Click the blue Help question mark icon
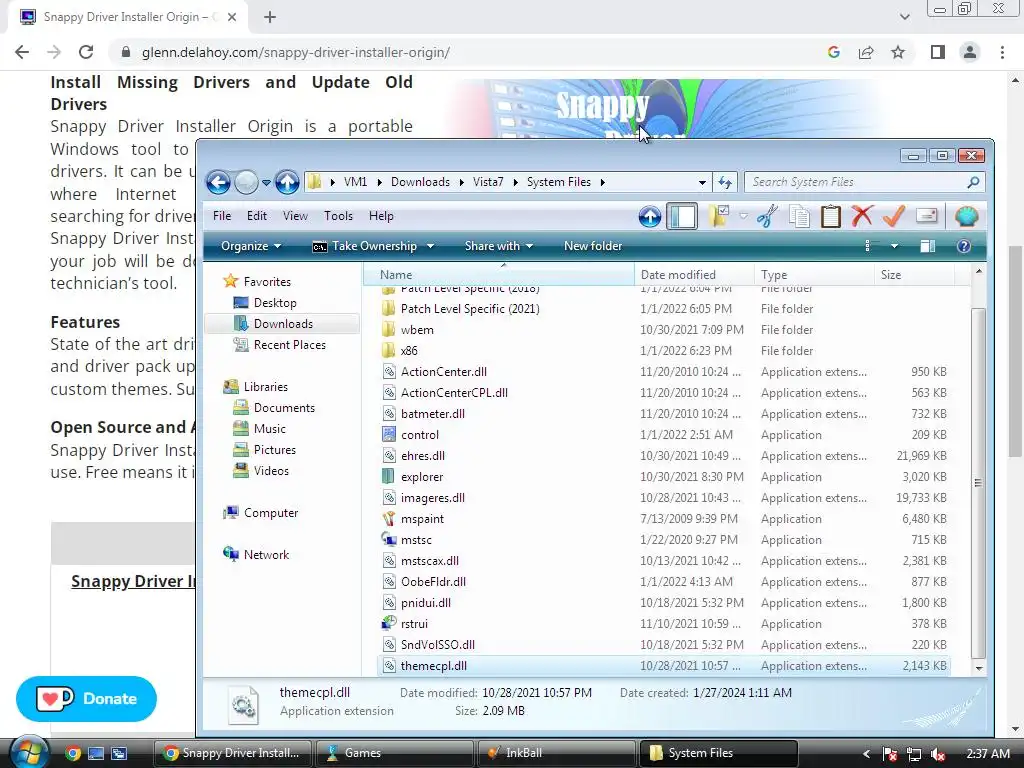 [964, 246]
